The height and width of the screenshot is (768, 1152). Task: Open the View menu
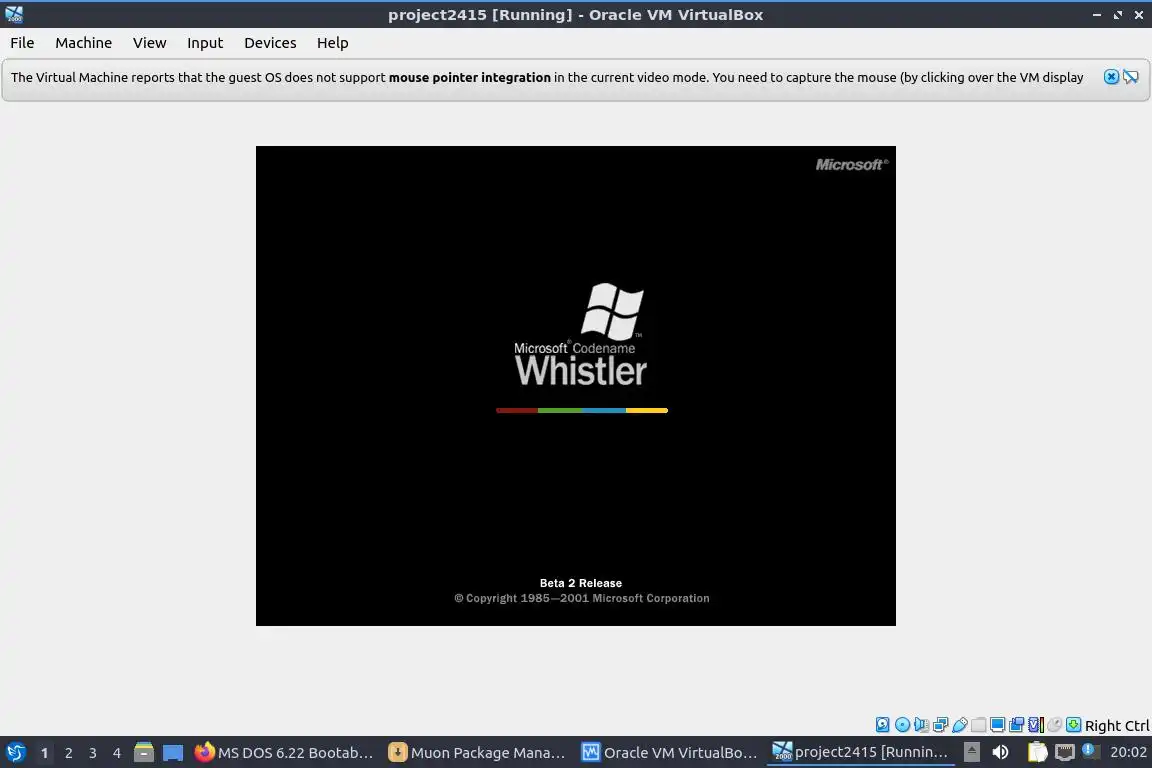point(149,43)
